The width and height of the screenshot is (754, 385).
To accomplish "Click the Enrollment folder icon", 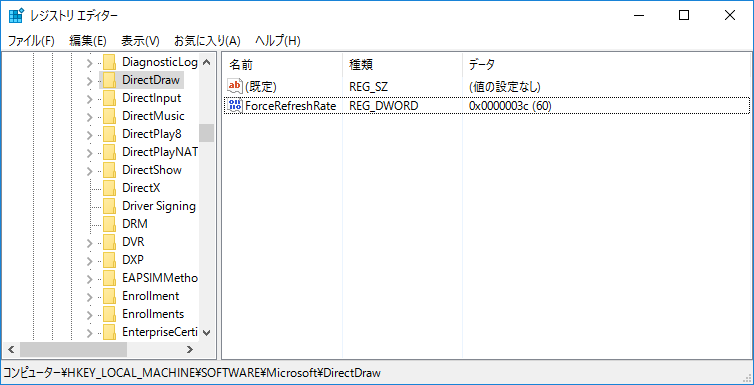I will pyautogui.click(x=110, y=296).
